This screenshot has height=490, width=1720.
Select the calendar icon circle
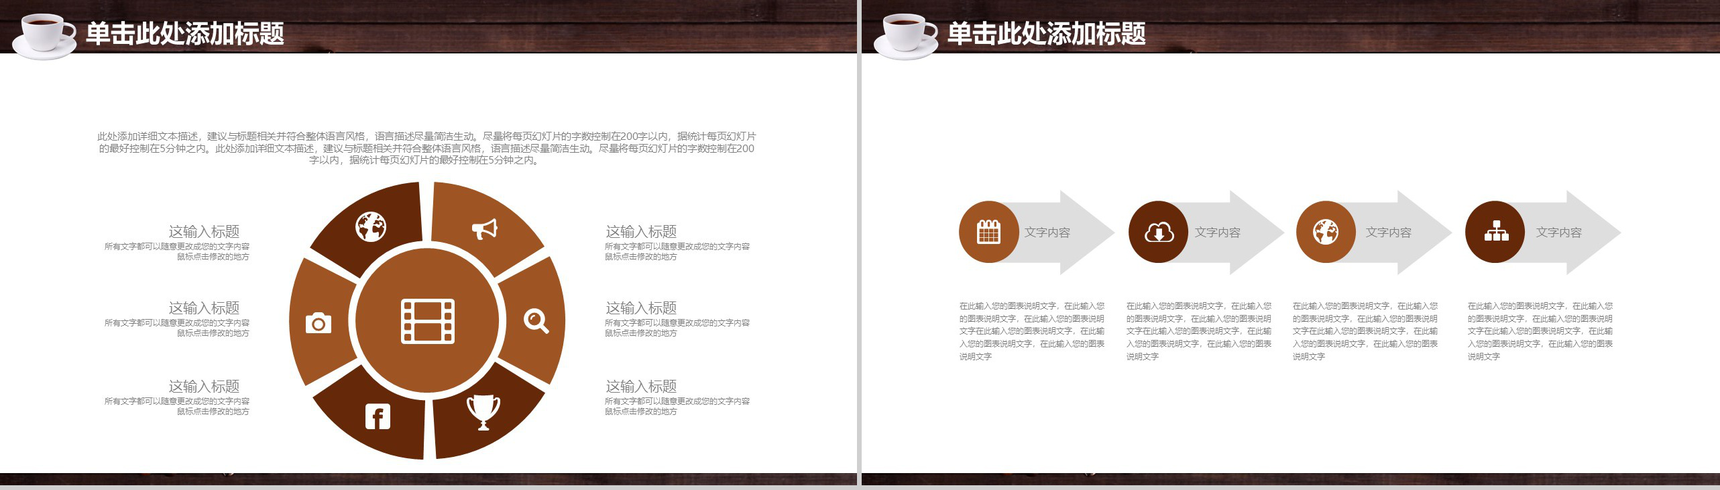[989, 232]
